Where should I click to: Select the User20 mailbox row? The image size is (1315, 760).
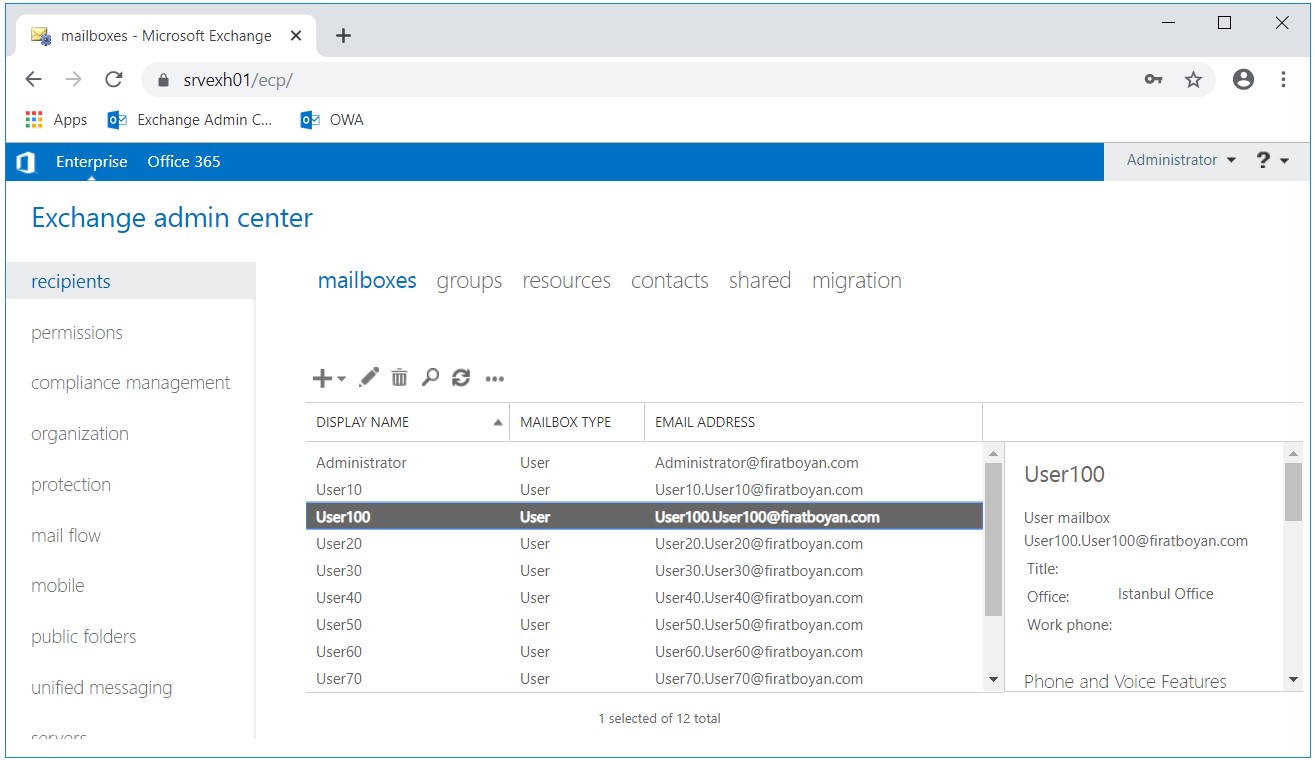coord(644,544)
